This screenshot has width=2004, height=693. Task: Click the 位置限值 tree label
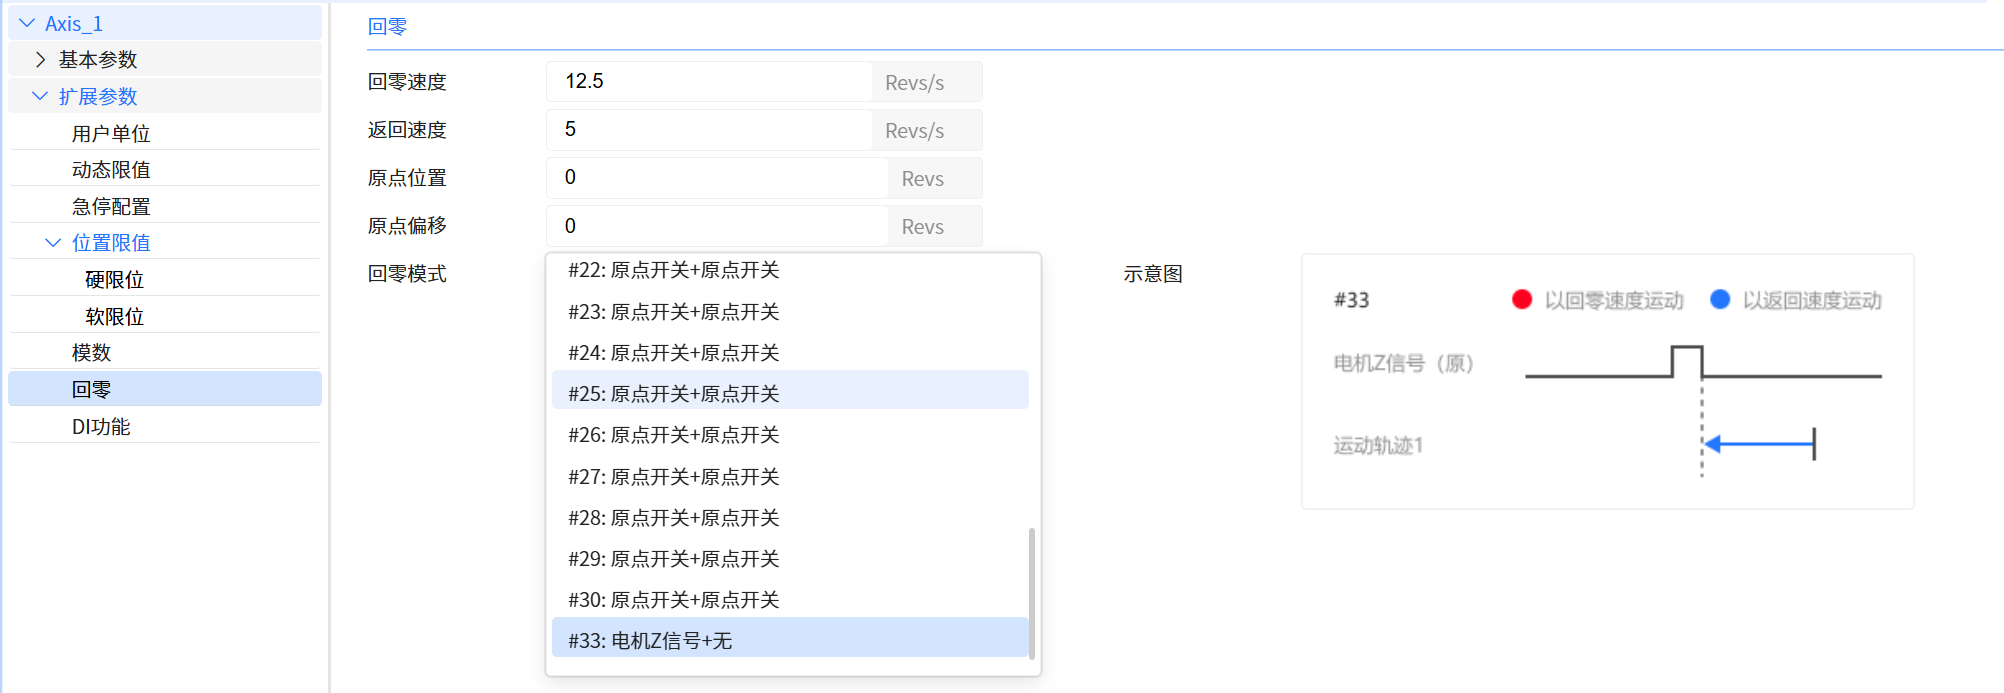pos(111,242)
